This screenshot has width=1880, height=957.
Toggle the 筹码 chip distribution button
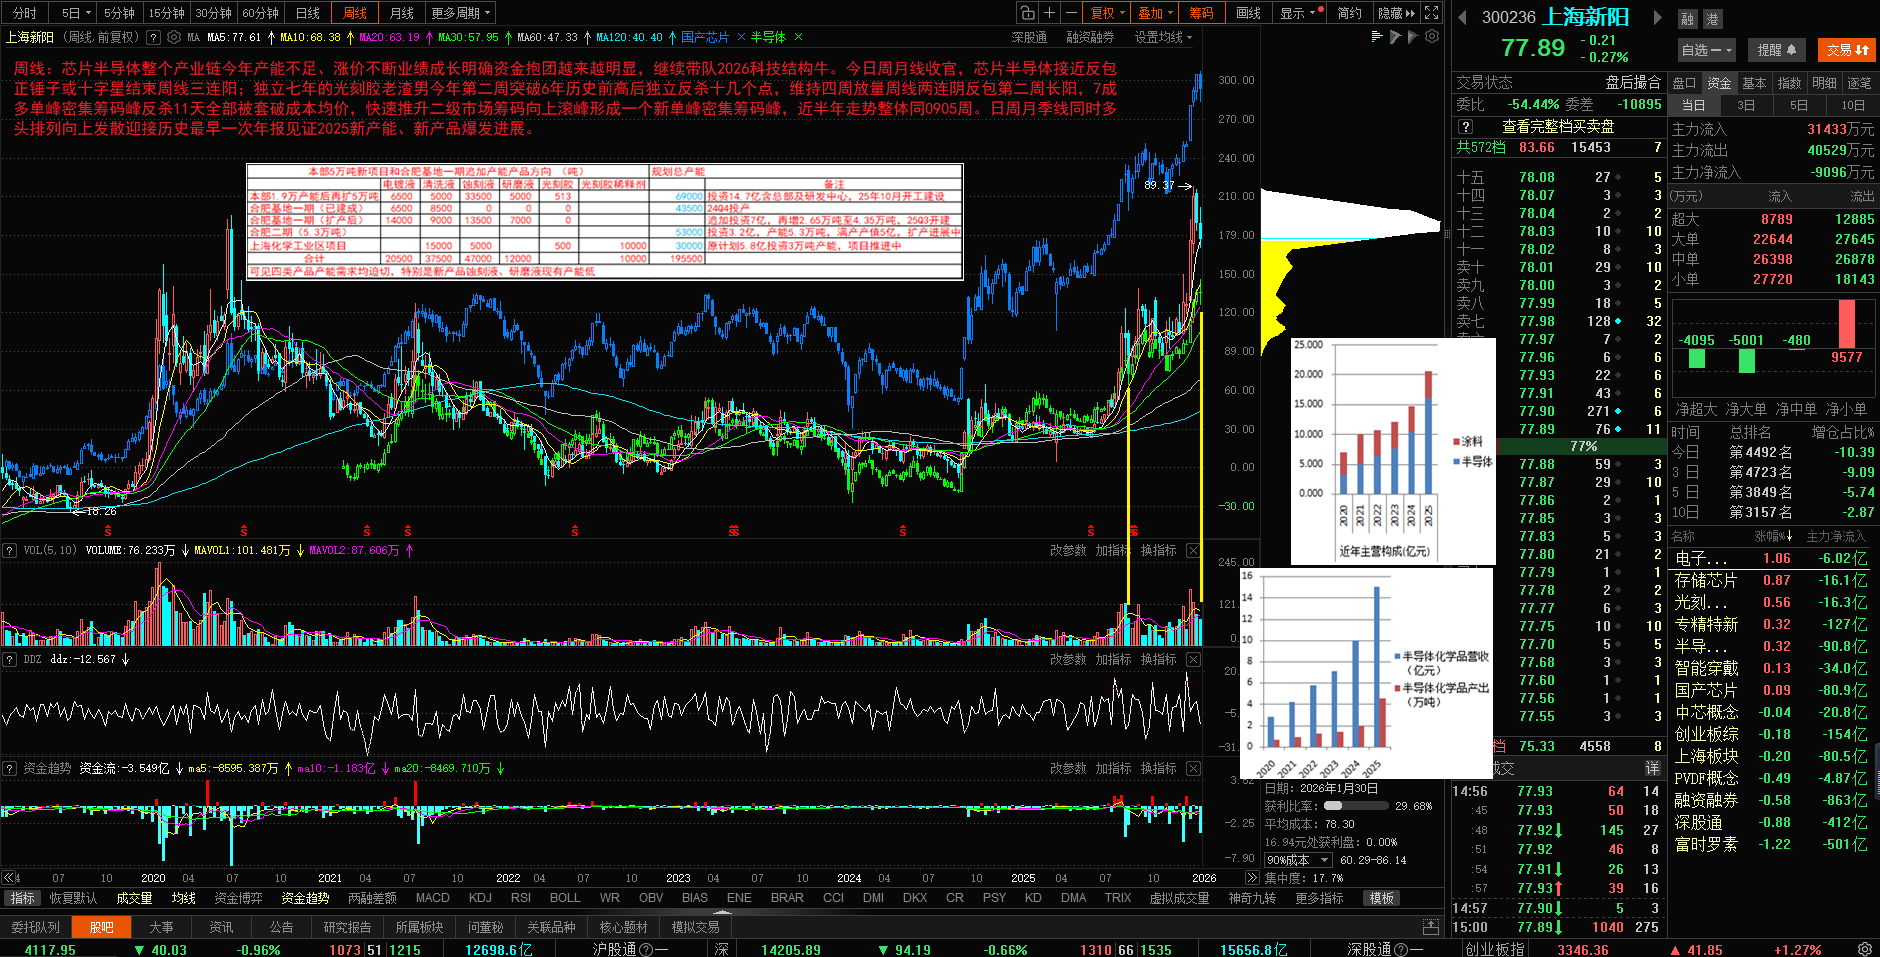click(1201, 13)
